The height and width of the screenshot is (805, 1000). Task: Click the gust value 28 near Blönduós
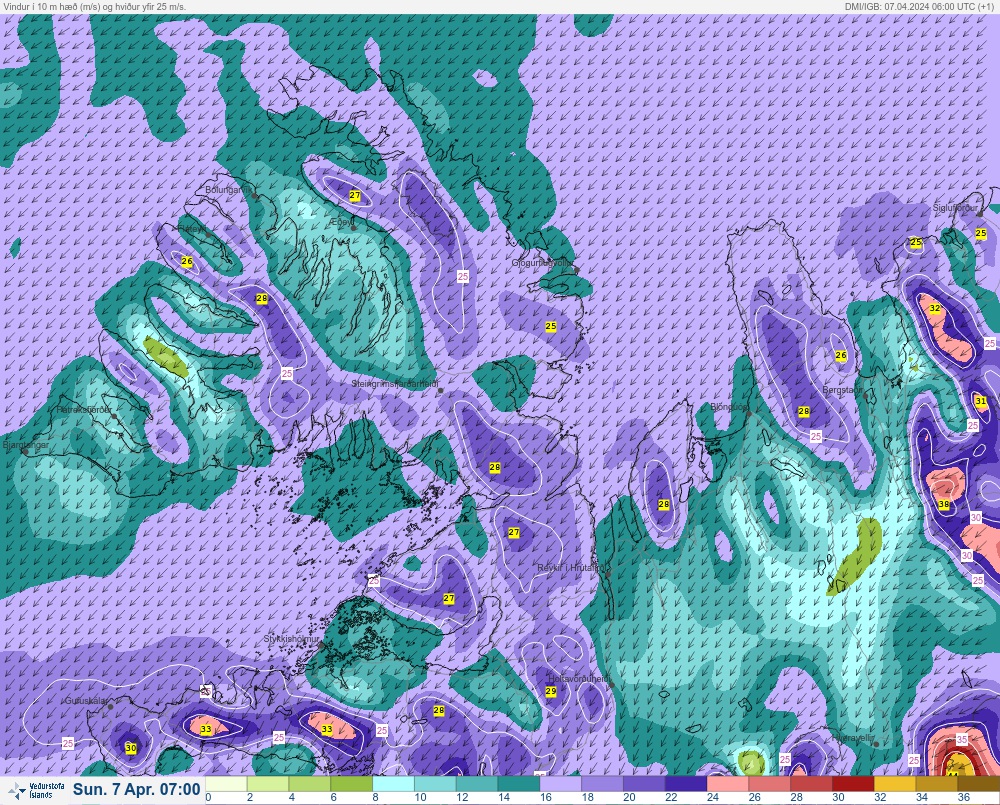tap(804, 411)
